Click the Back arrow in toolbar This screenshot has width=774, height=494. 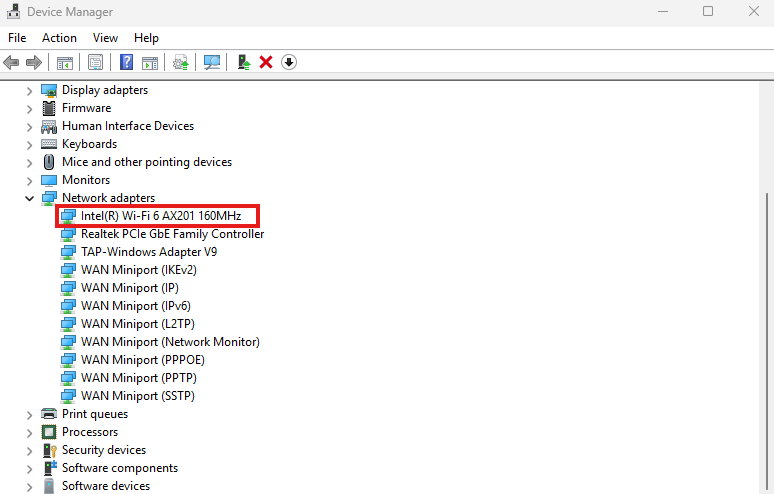click(x=12, y=62)
